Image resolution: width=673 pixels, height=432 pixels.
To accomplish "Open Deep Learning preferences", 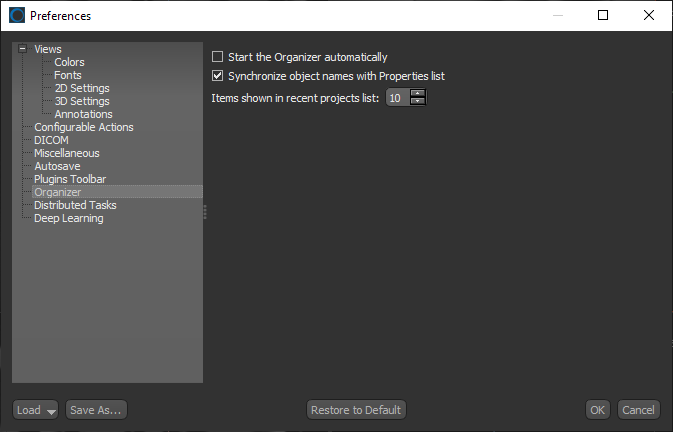I will click(68, 218).
